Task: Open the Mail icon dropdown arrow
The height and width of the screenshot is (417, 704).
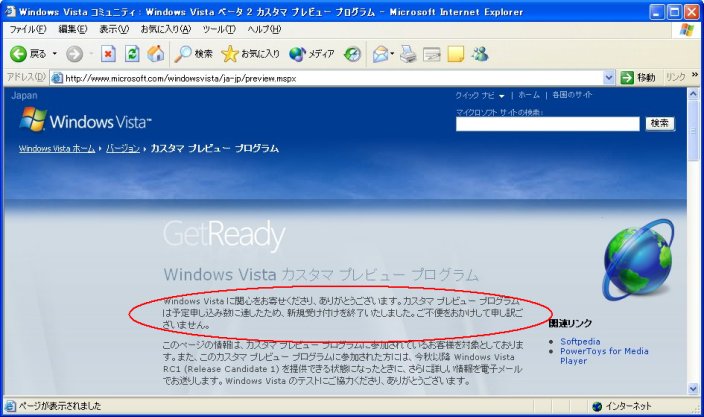Action: pos(392,54)
